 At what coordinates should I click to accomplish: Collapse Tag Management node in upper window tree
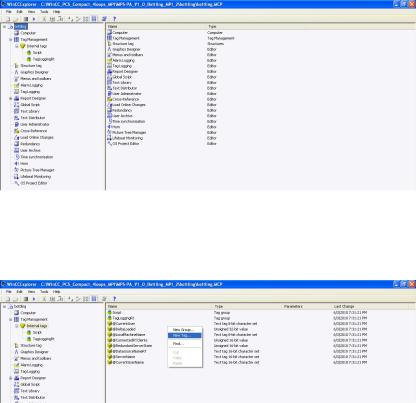pos(11,39)
